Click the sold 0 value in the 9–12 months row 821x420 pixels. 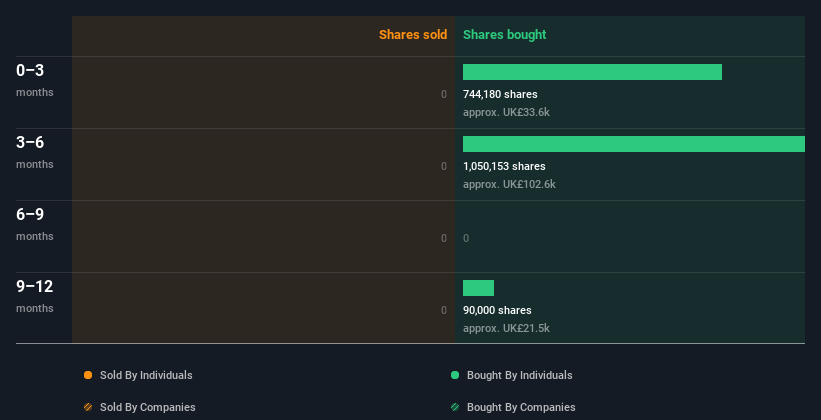444,310
